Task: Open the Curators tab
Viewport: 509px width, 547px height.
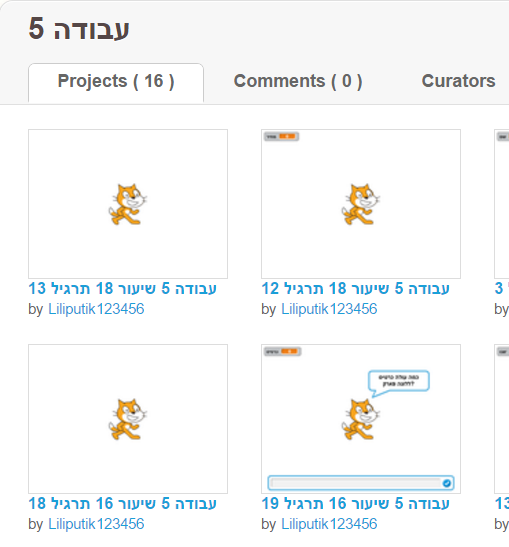Action: pos(458,81)
